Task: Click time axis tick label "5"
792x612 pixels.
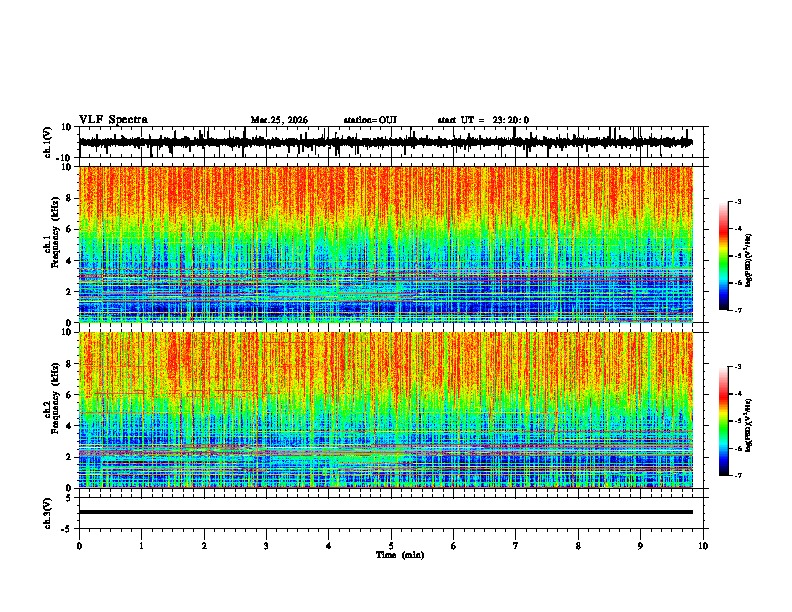Action: [391, 546]
